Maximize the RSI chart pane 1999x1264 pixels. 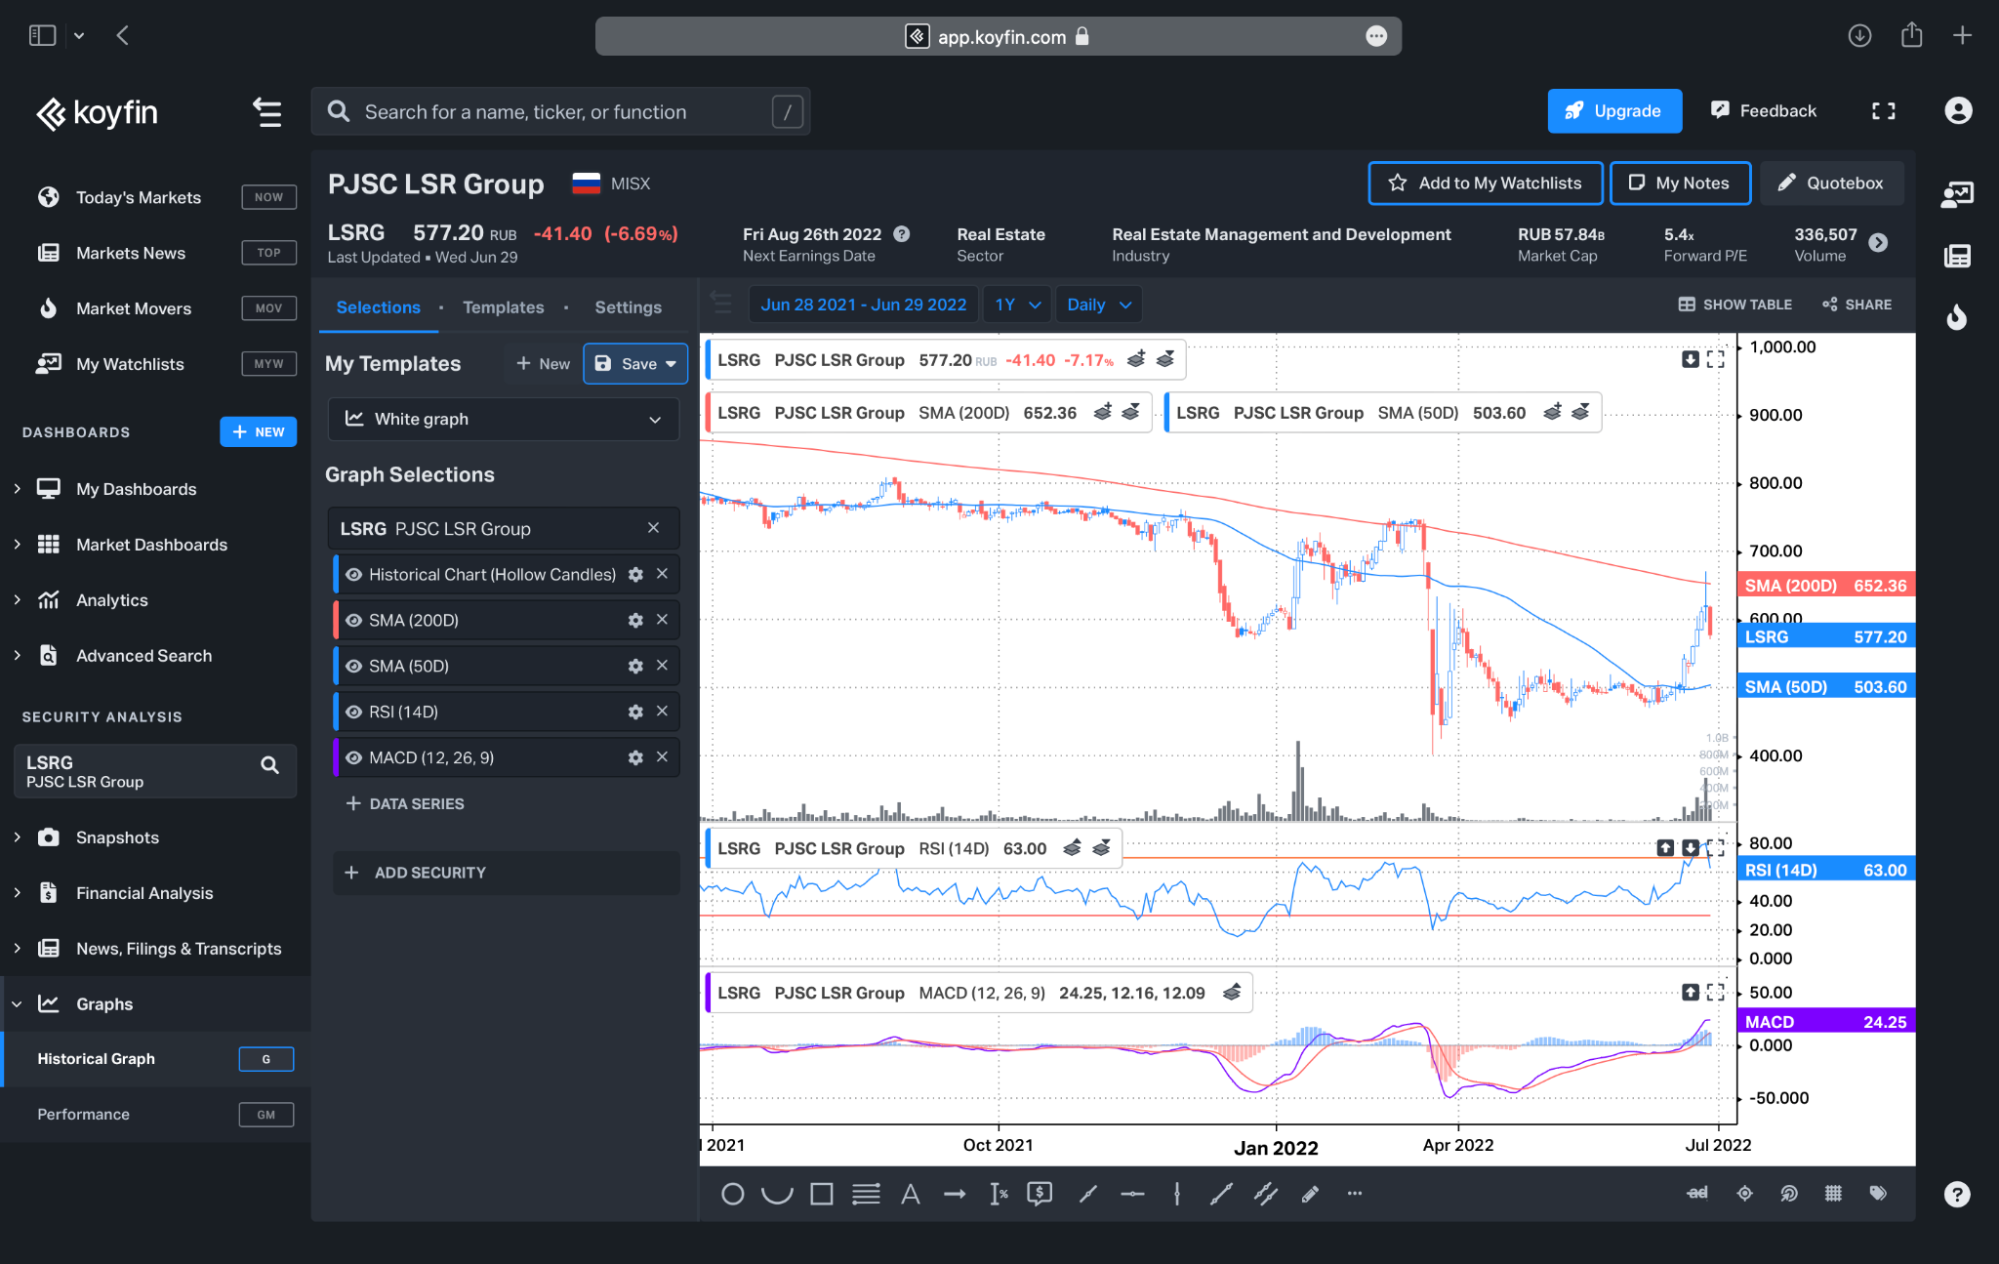[x=1716, y=848]
